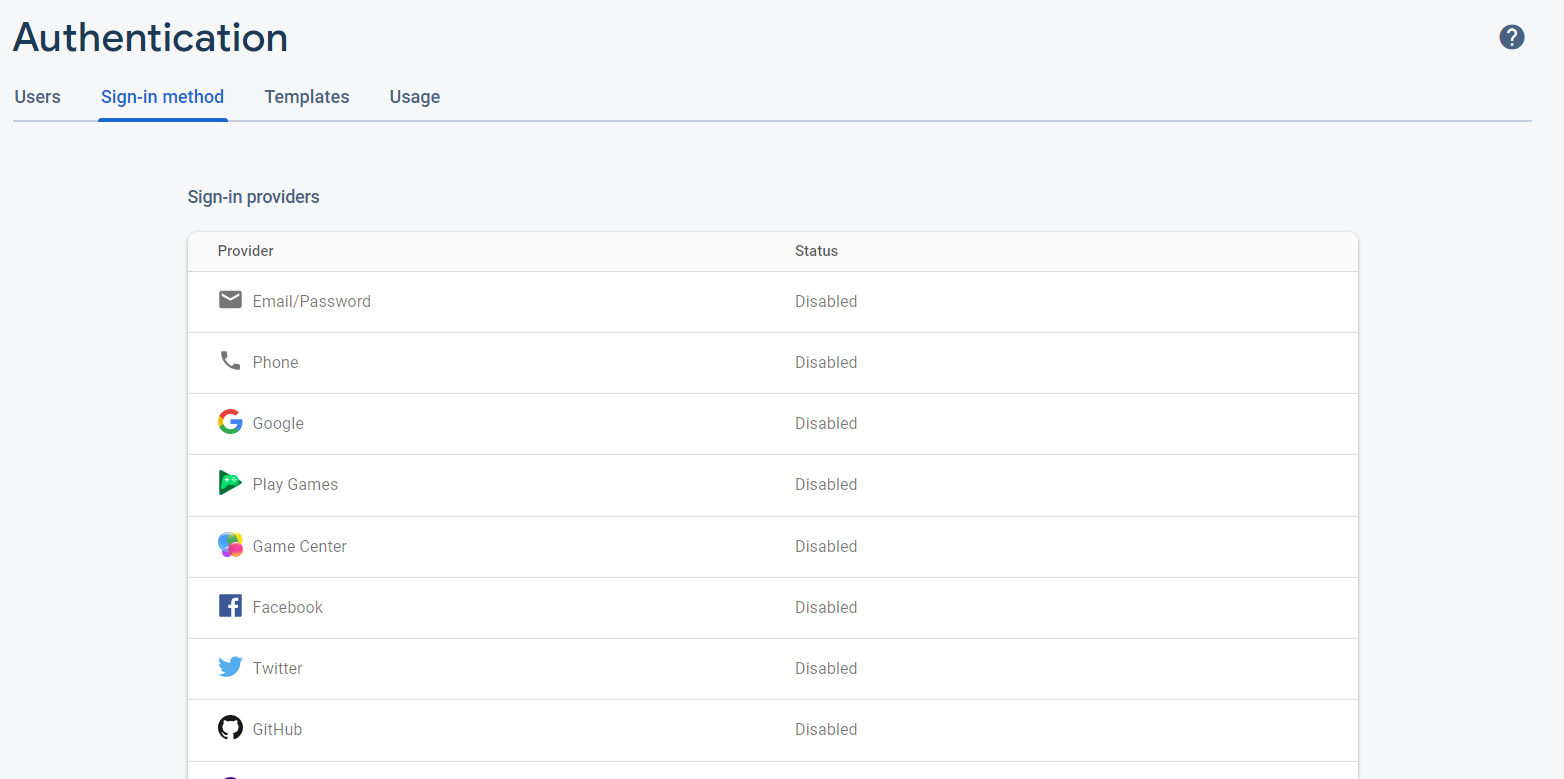Select the GitHub octocat icon
The width and height of the screenshot is (1564, 779).
(230, 728)
